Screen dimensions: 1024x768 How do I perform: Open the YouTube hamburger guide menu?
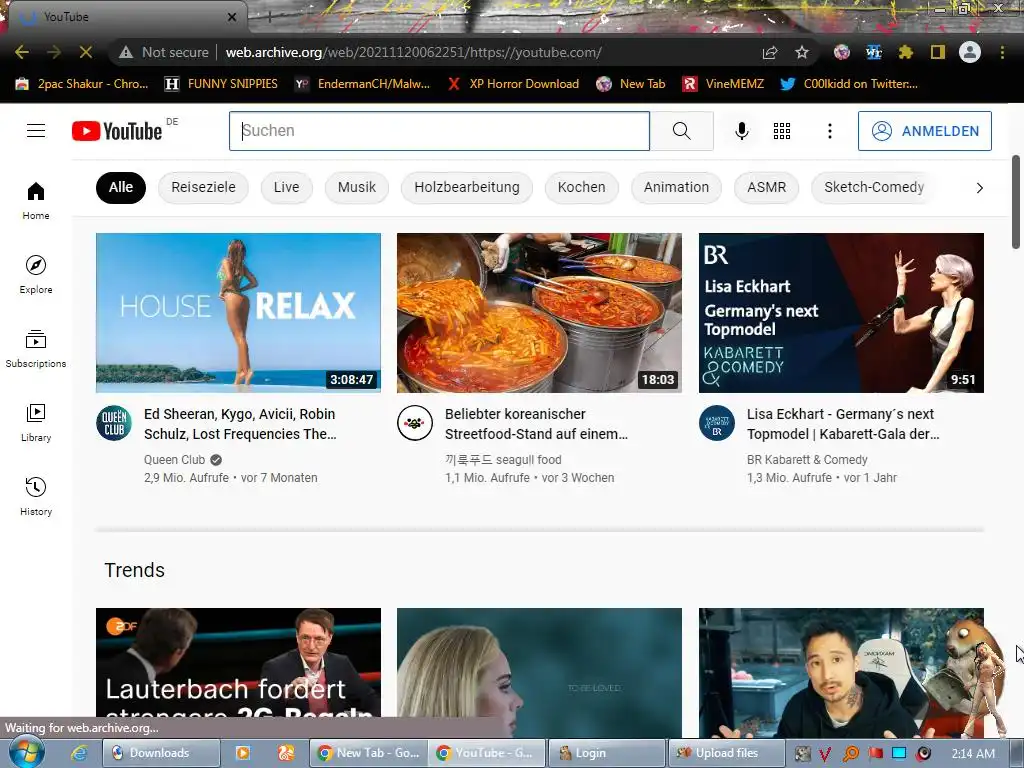click(x=36, y=131)
